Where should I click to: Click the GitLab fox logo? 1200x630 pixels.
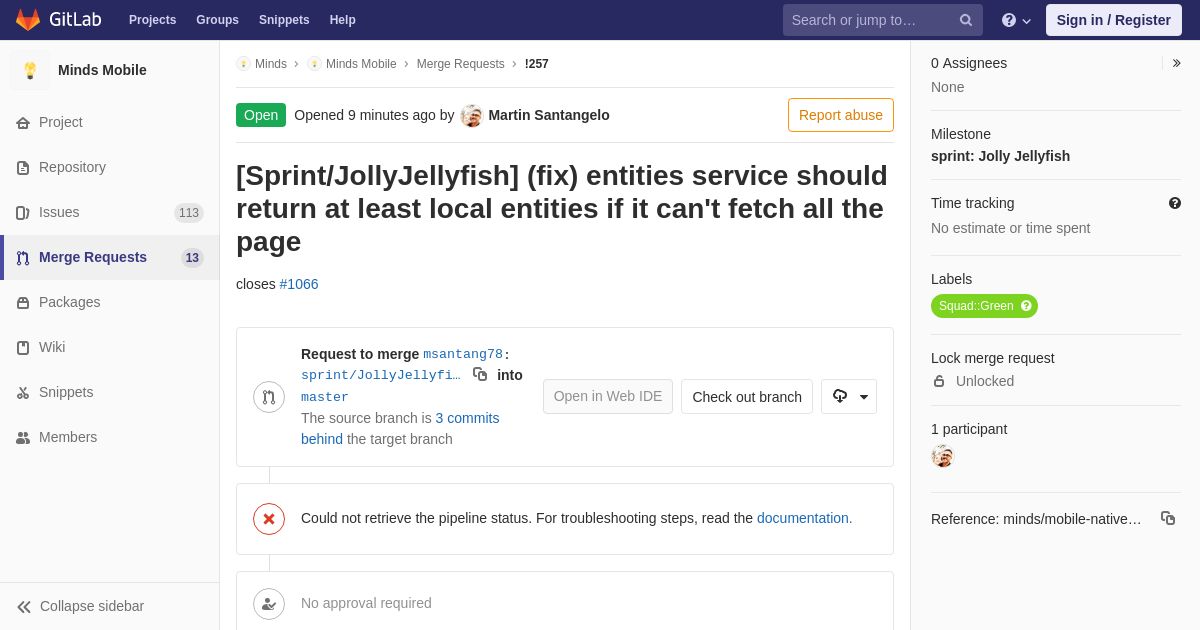coord(28,20)
